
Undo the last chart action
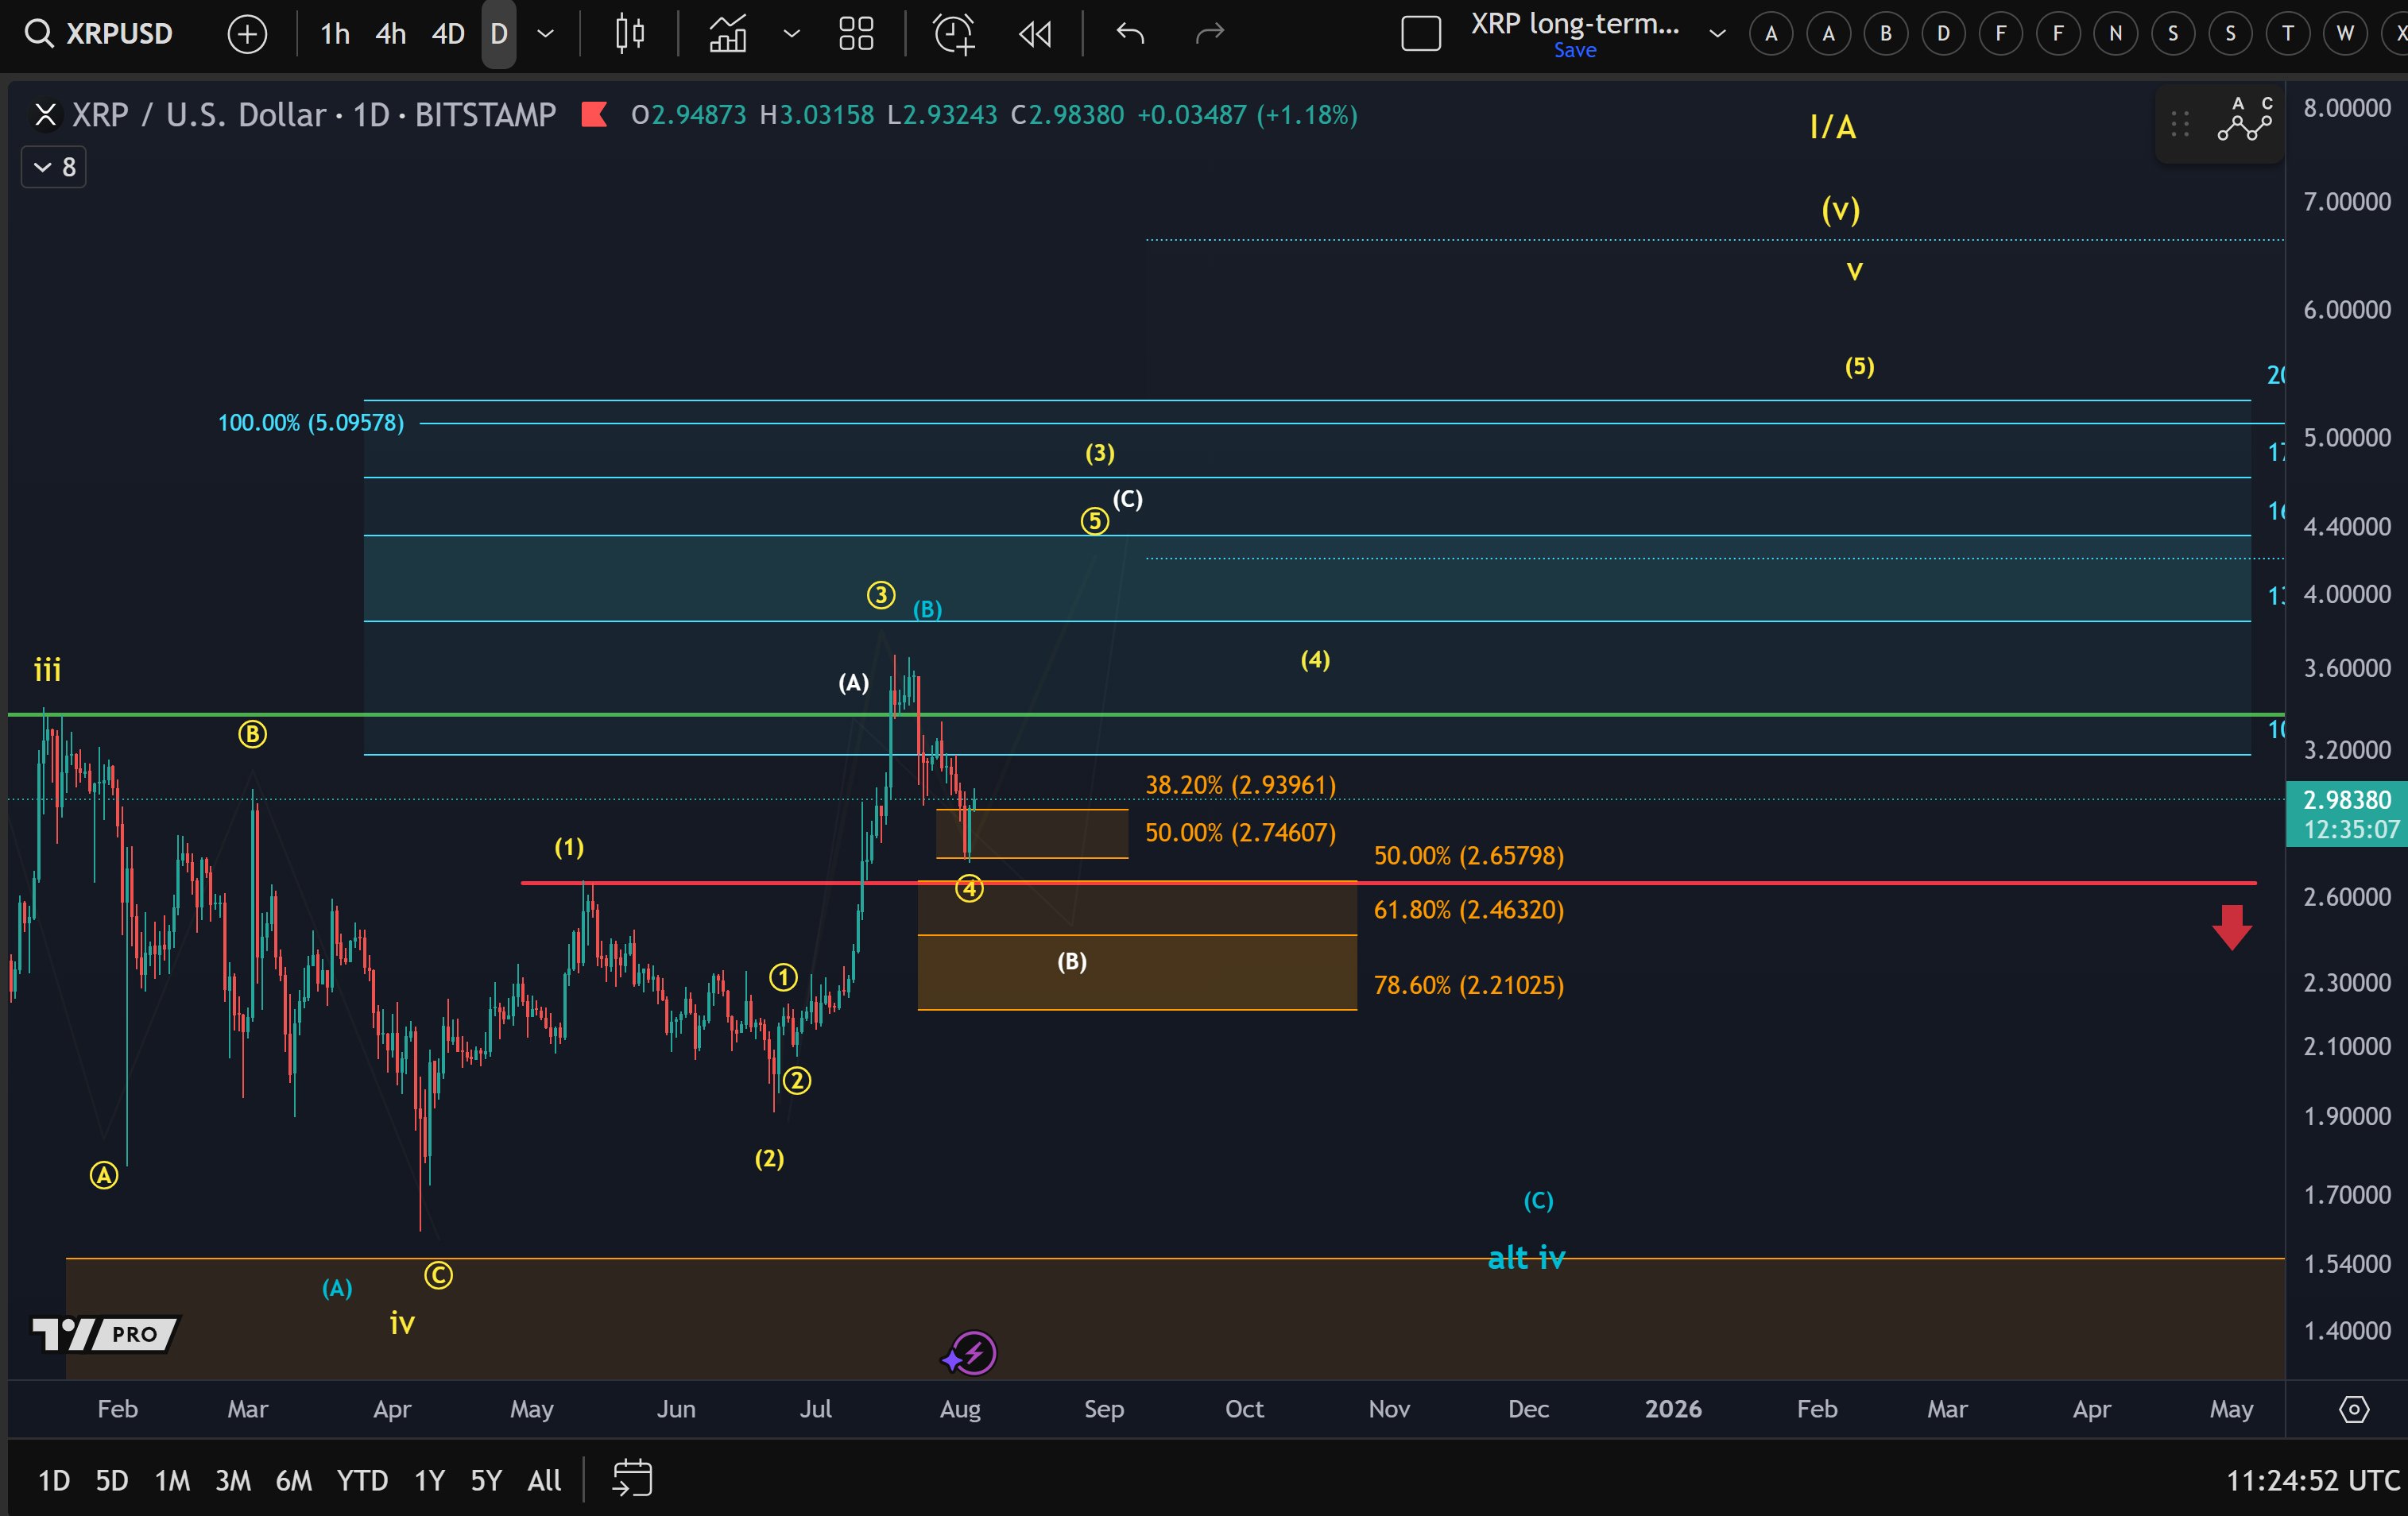pyautogui.click(x=1130, y=34)
